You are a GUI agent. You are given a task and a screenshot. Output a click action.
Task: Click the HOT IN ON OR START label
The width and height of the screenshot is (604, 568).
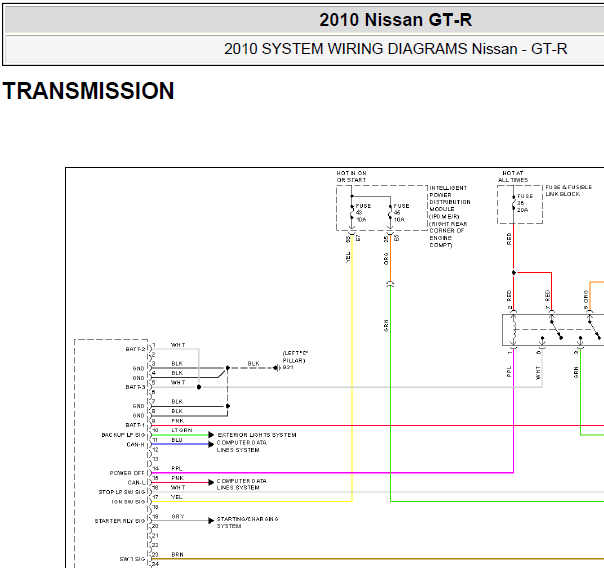coord(352,176)
